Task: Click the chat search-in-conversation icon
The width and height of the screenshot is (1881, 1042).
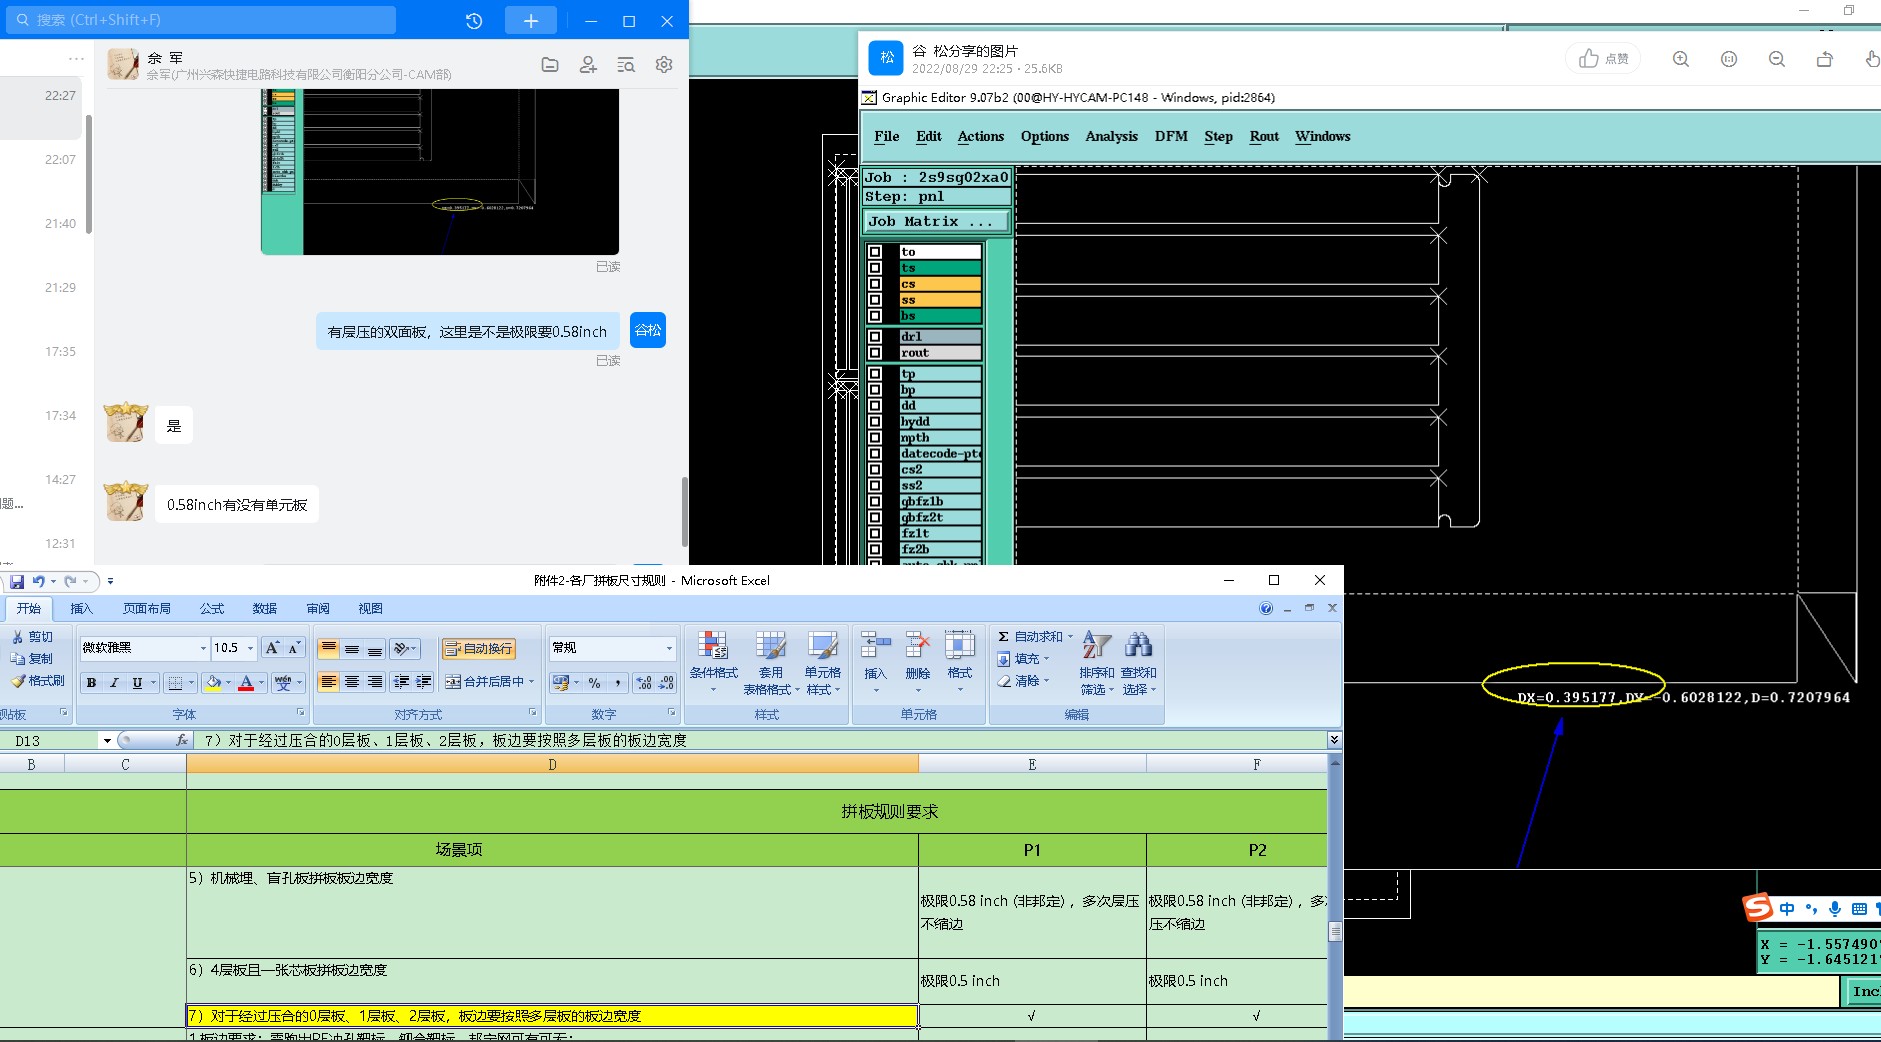Action: pyautogui.click(x=626, y=65)
